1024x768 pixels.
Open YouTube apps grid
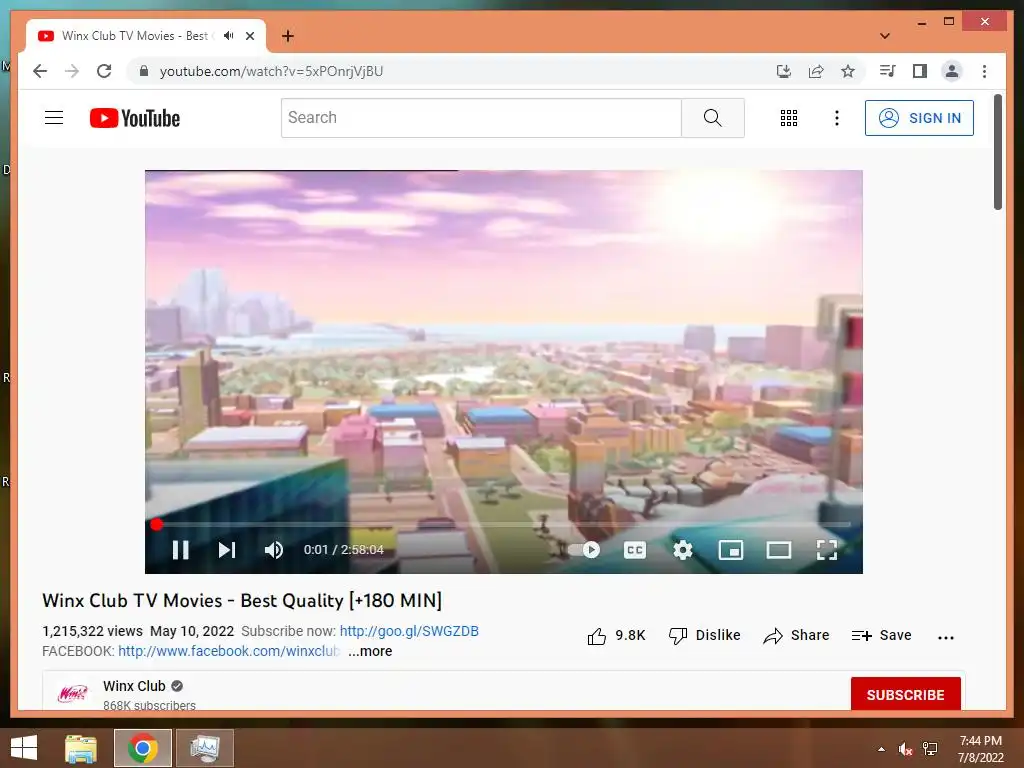tap(789, 118)
